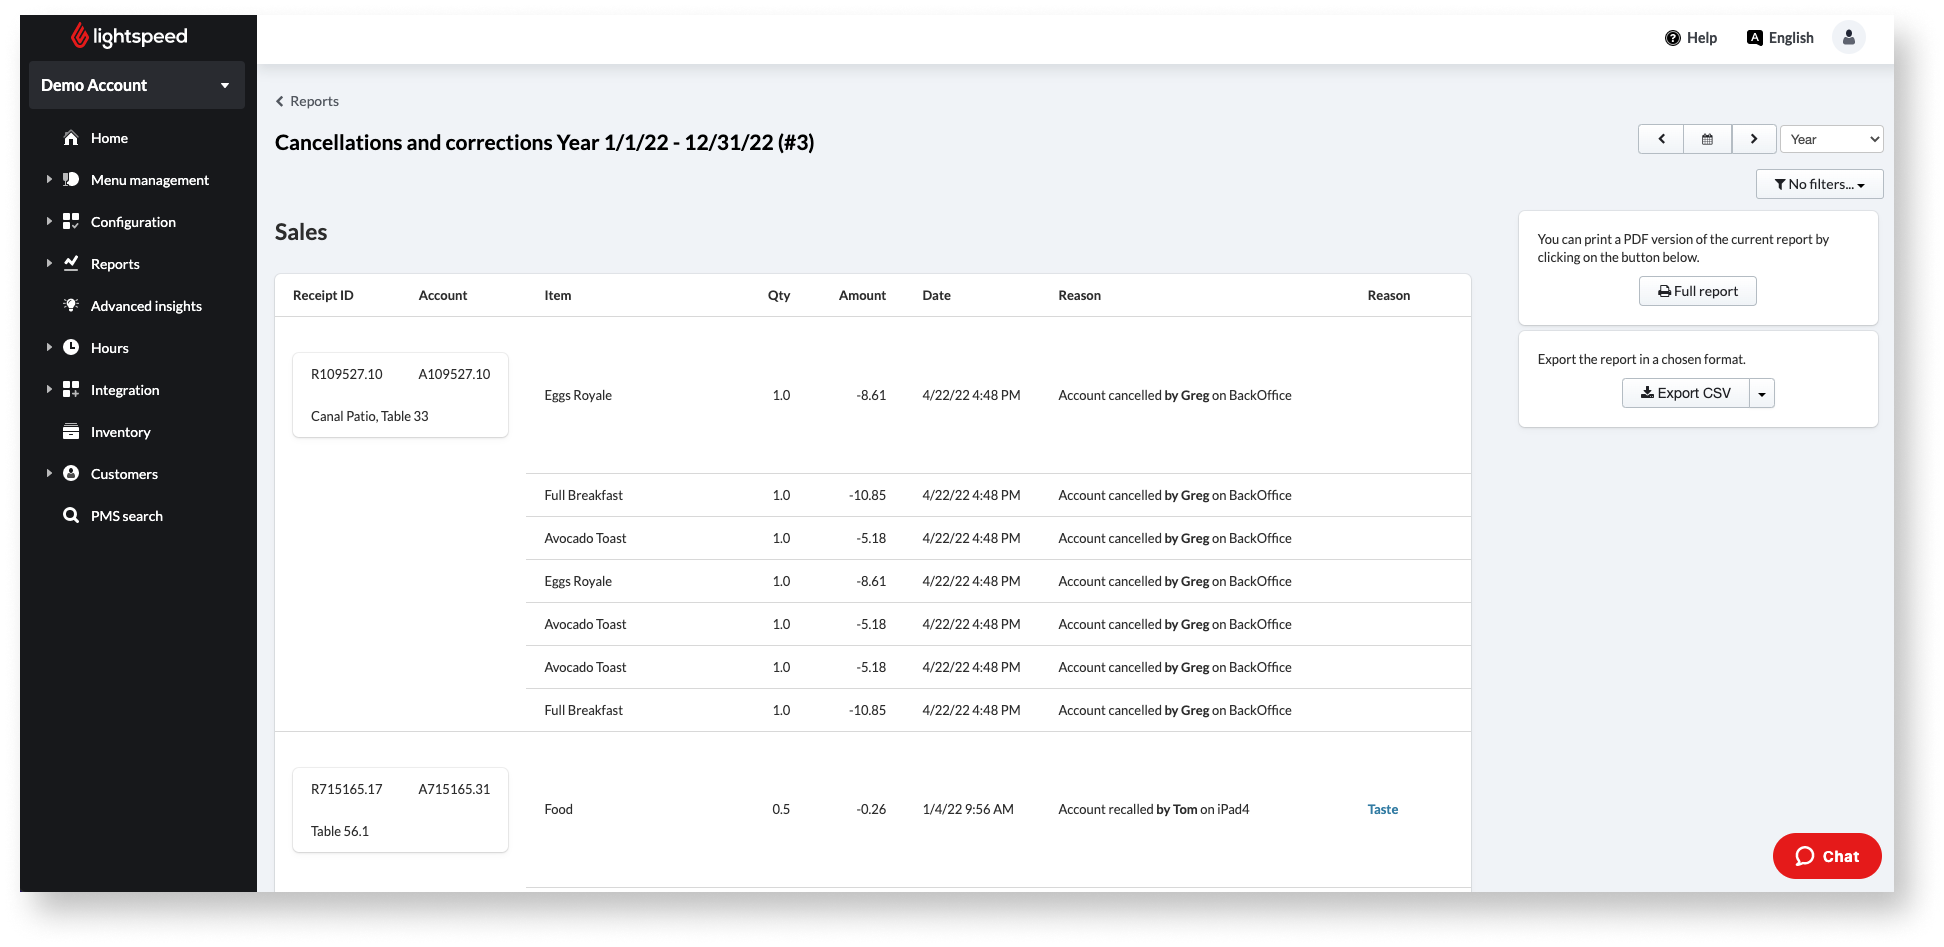
Task: Expand the Configuration sidebar section
Action: point(49,222)
